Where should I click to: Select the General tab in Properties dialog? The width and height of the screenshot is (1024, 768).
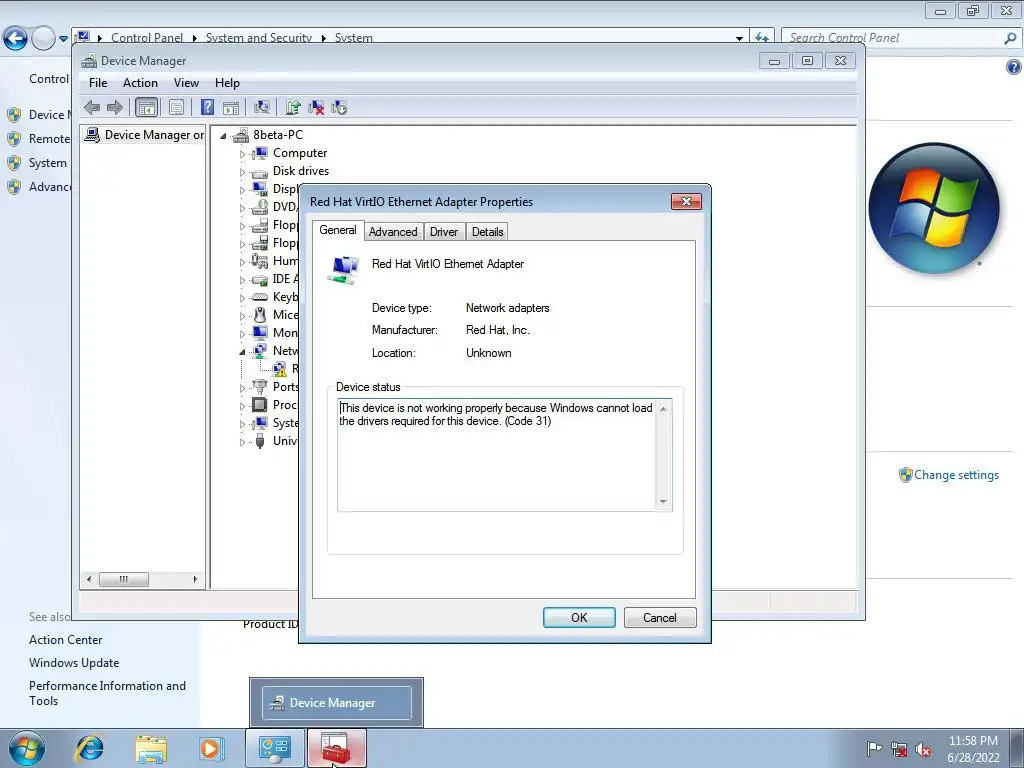point(338,230)
